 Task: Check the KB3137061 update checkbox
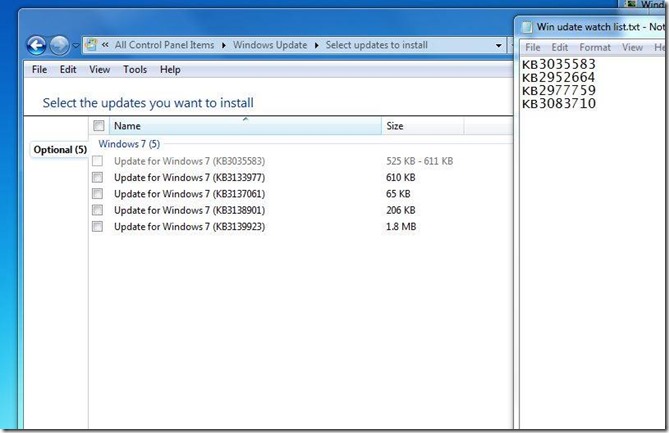(x=98, y=193)
